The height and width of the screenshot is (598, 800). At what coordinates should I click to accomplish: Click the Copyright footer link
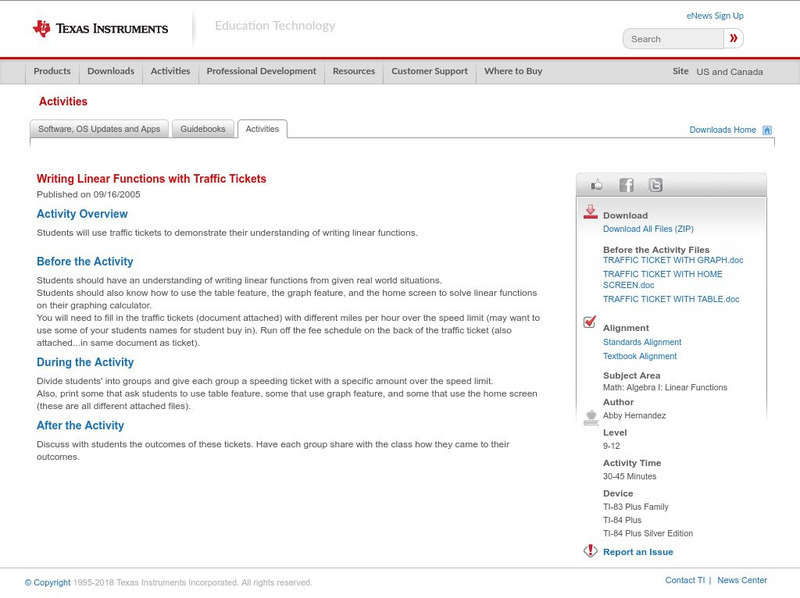pos(47,583)
